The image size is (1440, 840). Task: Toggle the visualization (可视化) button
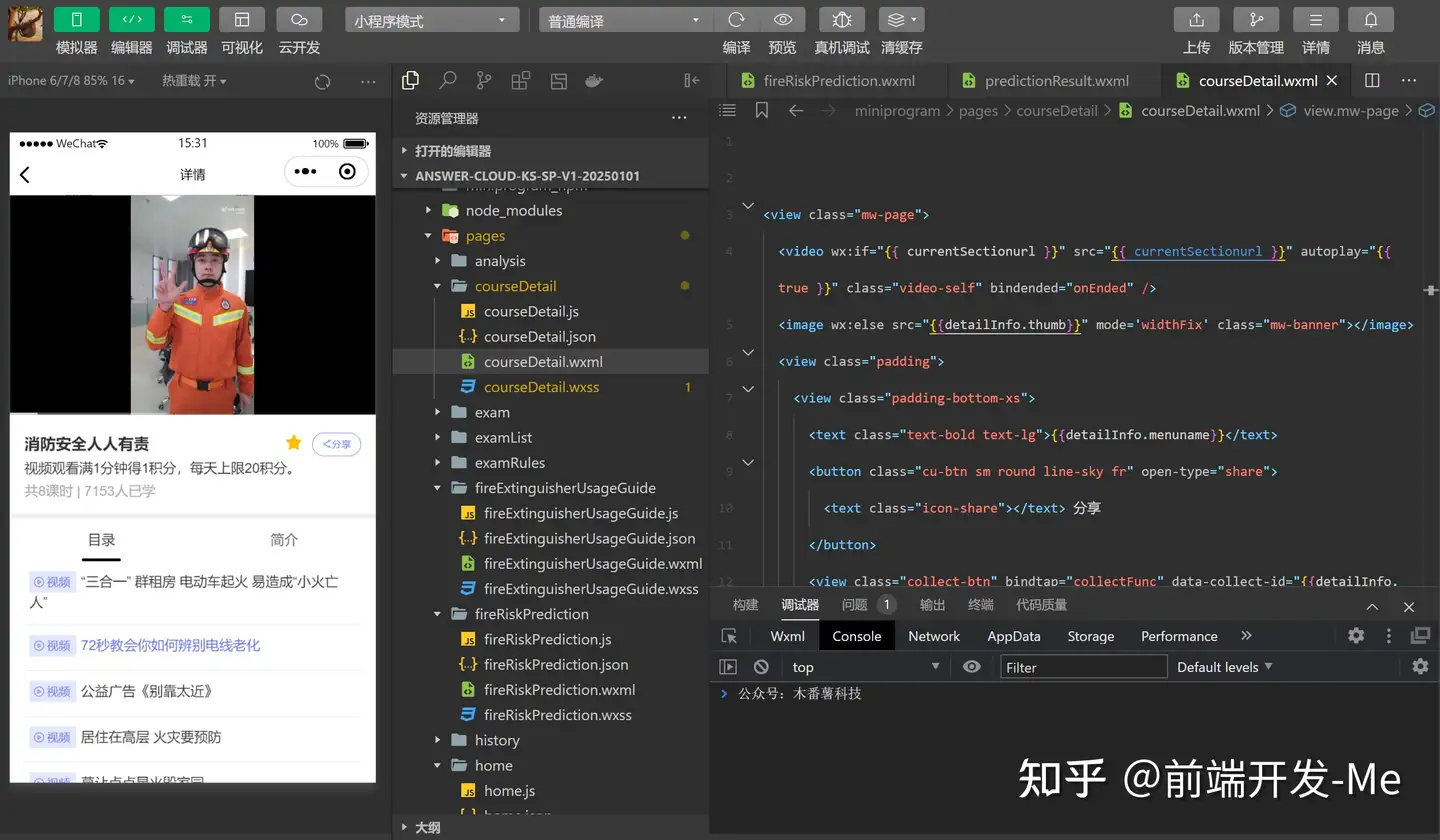click(x=241, y=20)
